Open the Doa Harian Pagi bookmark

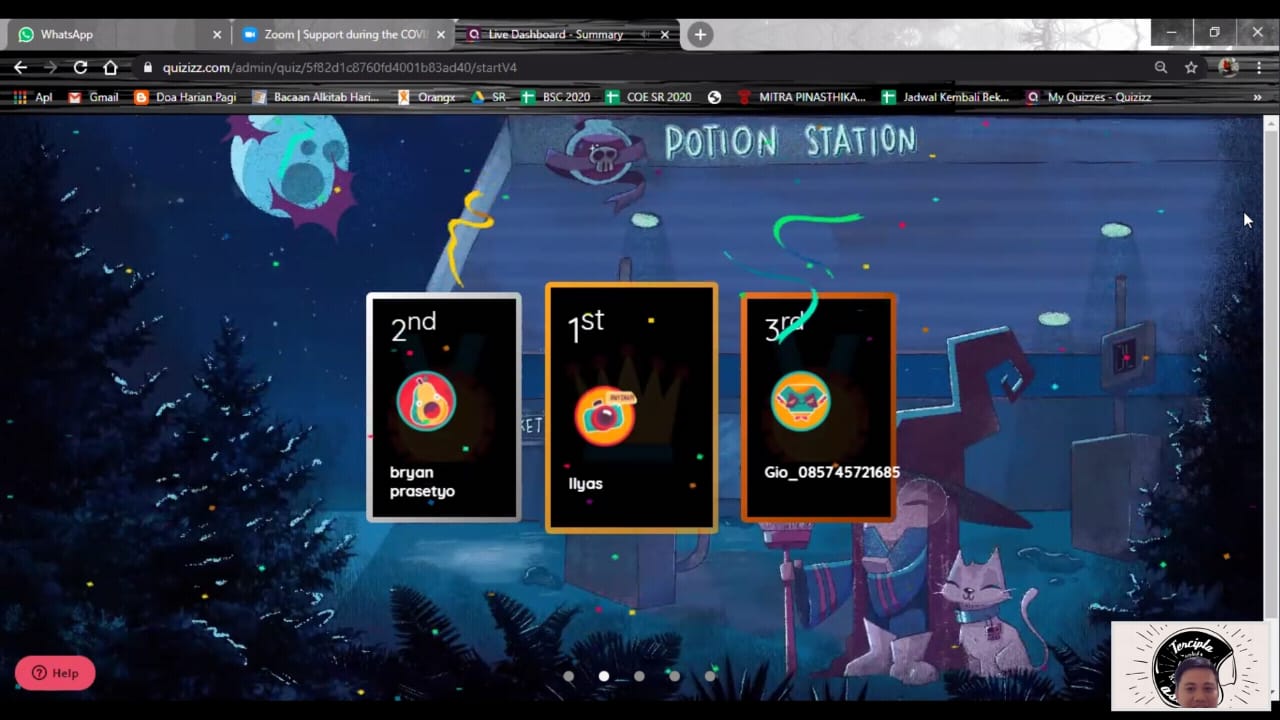(x=185, y=97)
